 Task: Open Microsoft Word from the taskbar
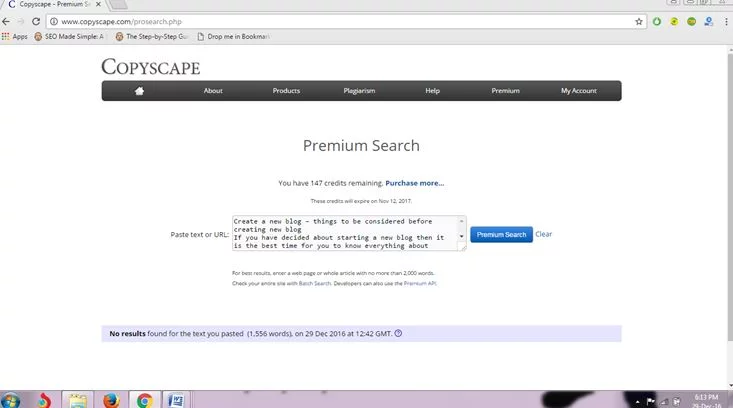click(176, 401)
